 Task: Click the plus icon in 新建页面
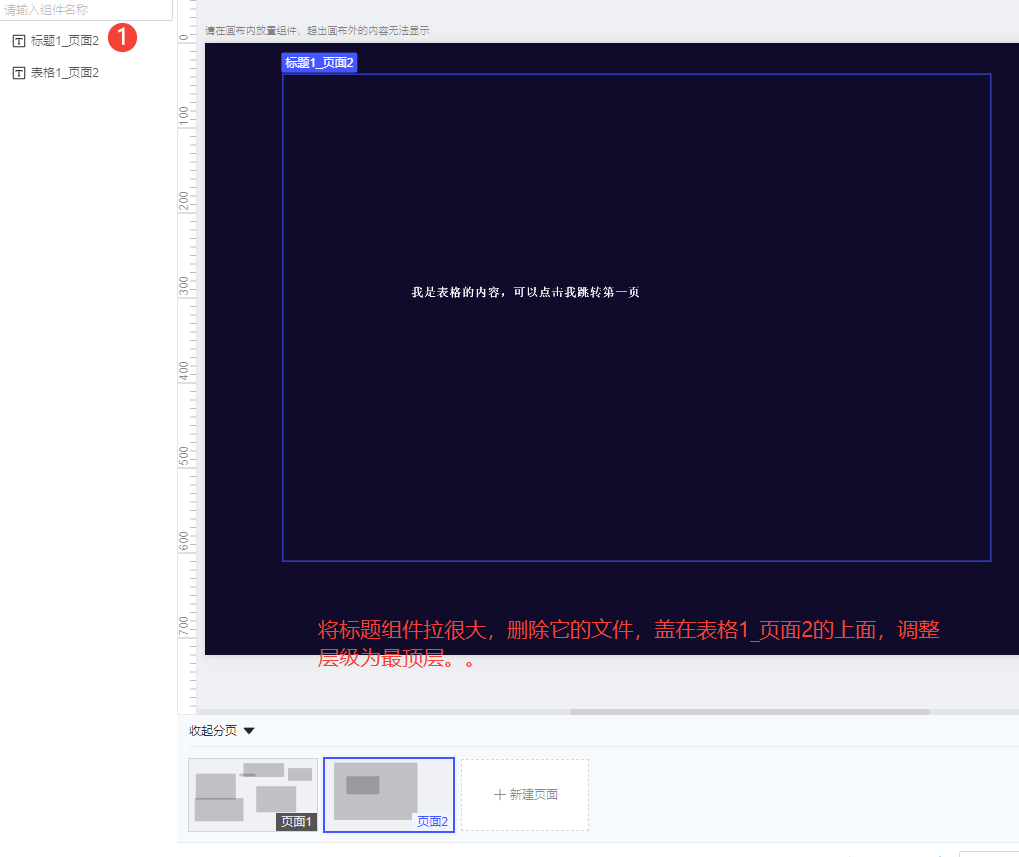[500, 795]
